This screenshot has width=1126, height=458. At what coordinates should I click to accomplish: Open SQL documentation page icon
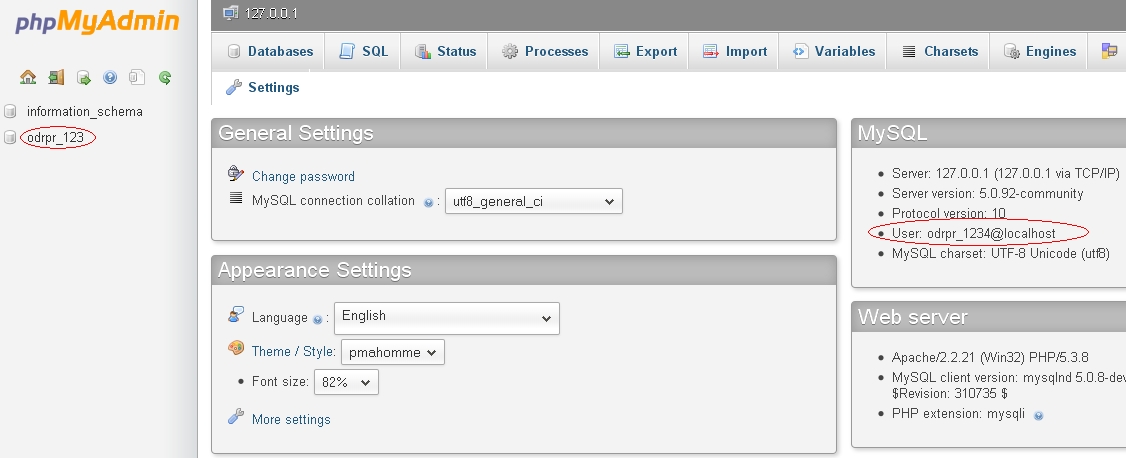pyautogui.click(x=137, y=77)
